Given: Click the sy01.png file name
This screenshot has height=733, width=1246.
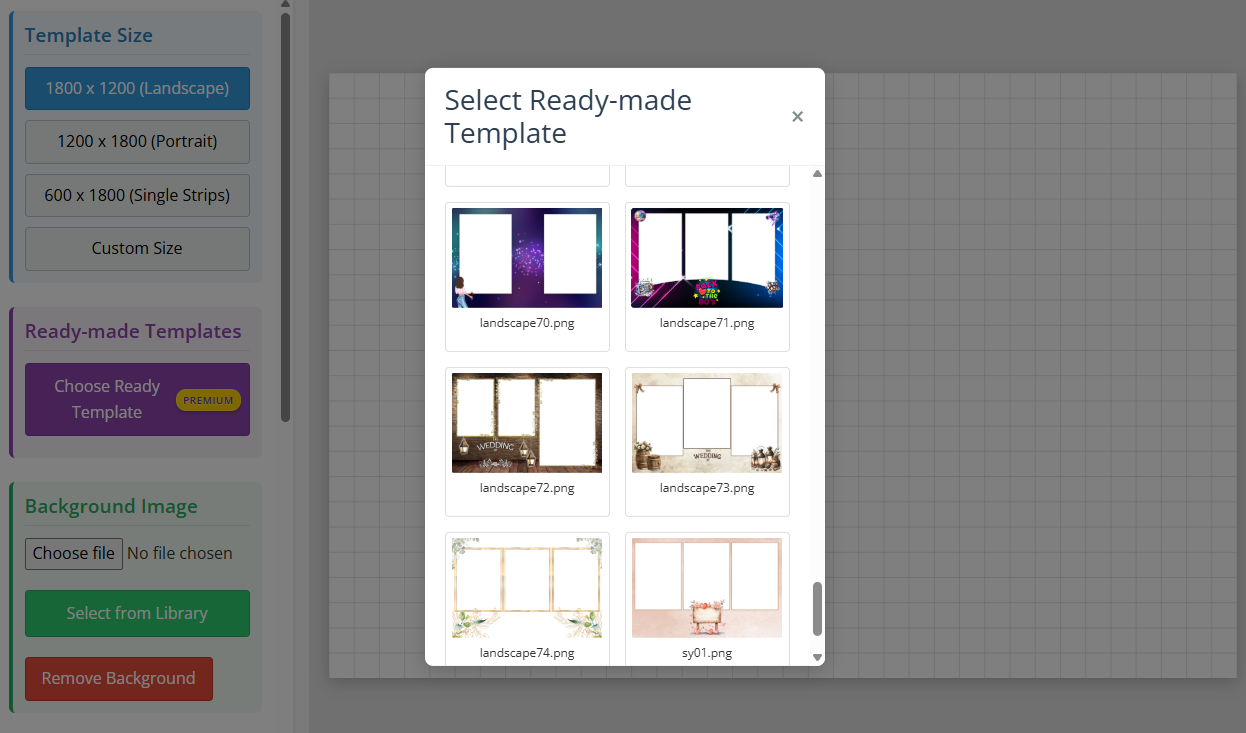Looking at the screenshot, I should click(x=707, y=653).
